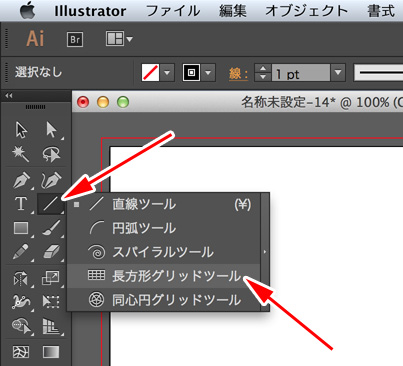Open the ファイル menu

(x=173, y=11)
